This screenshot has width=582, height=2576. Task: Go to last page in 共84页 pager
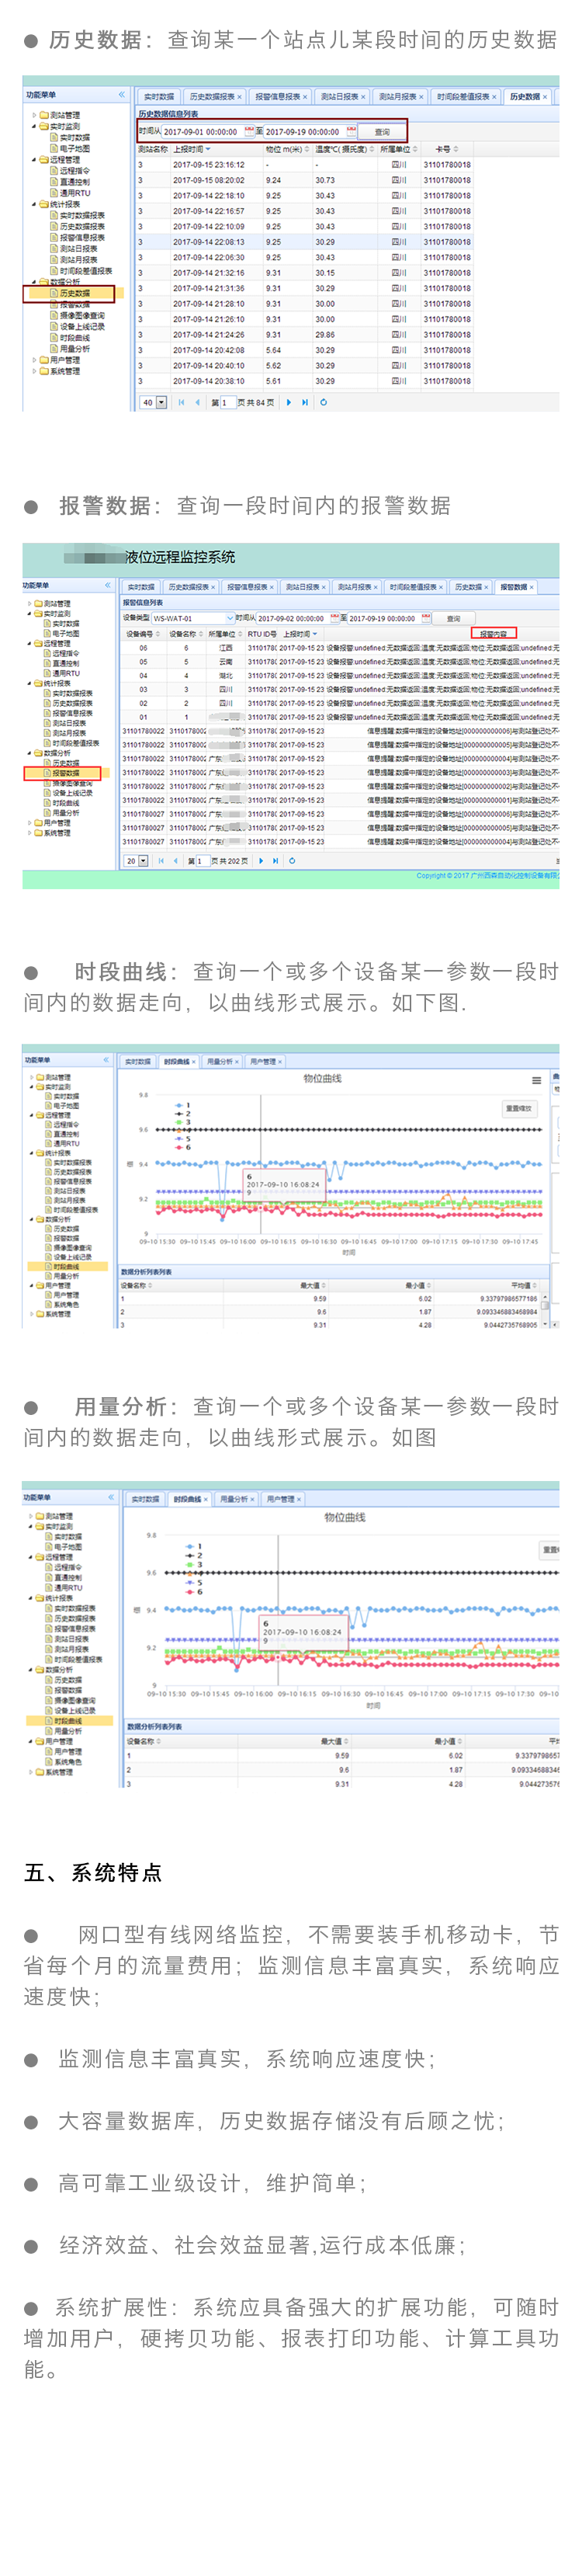(304, 402)
